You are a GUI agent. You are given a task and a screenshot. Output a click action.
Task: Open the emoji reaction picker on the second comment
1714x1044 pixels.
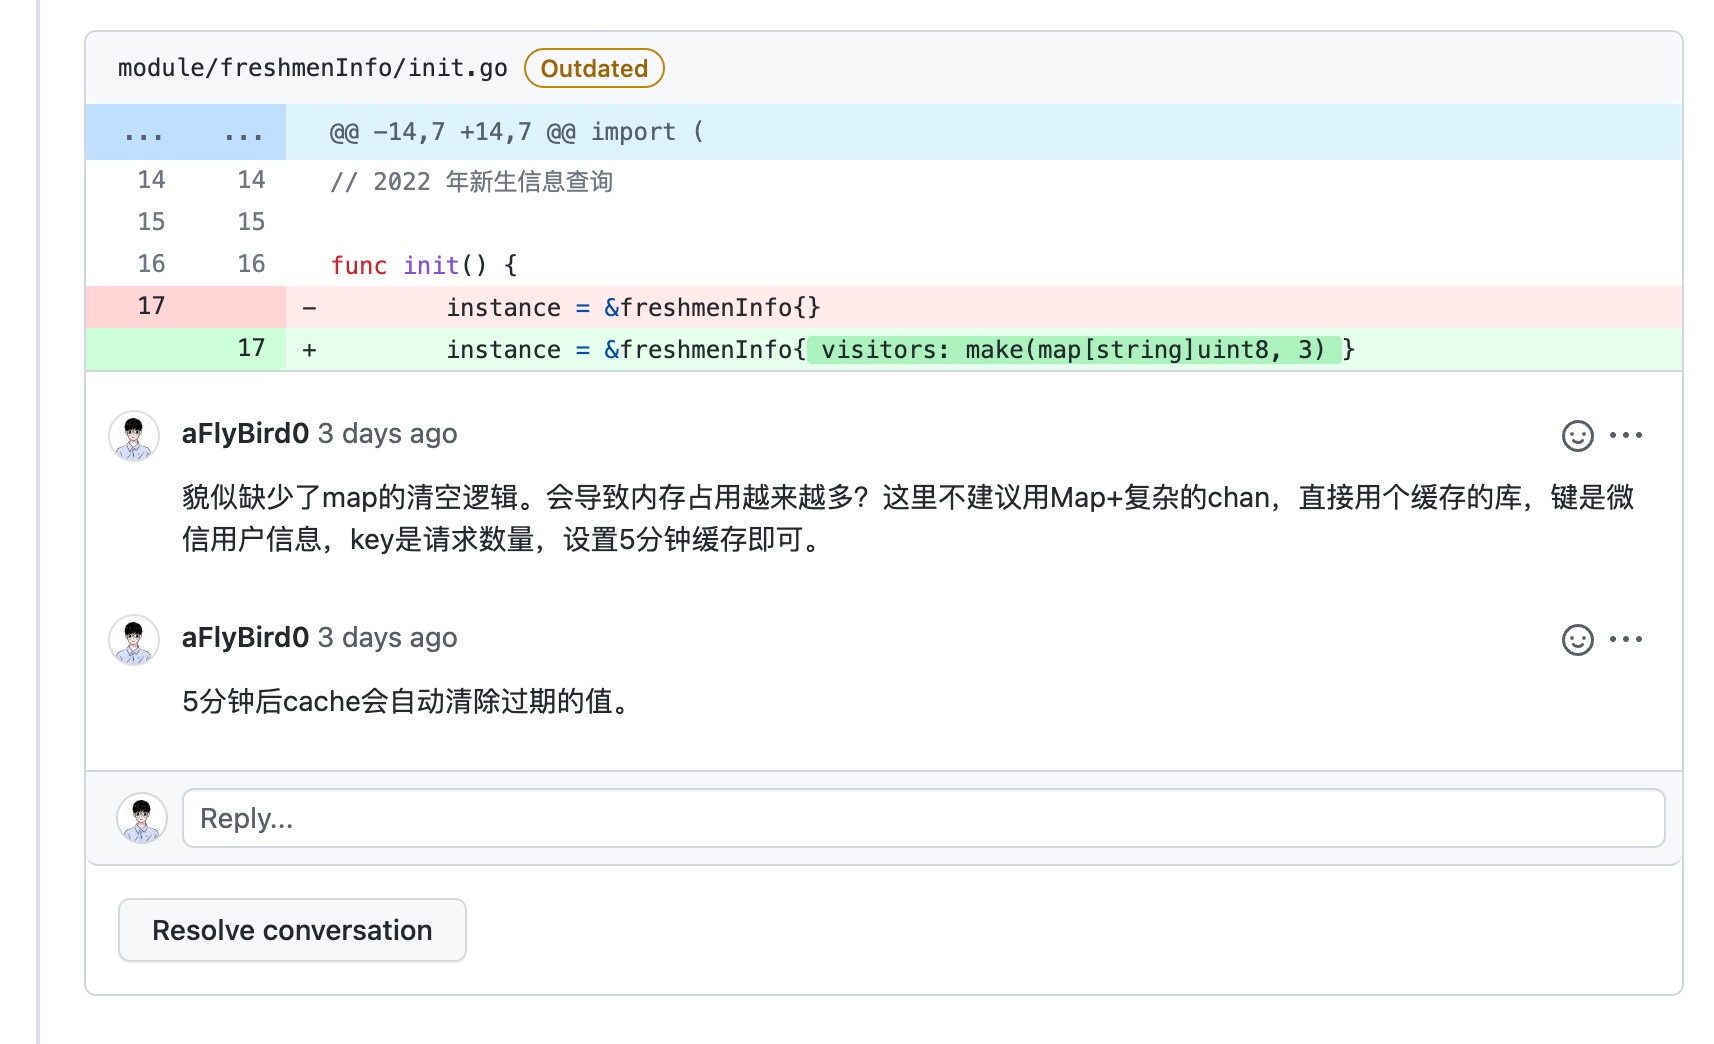point(1576,639)
